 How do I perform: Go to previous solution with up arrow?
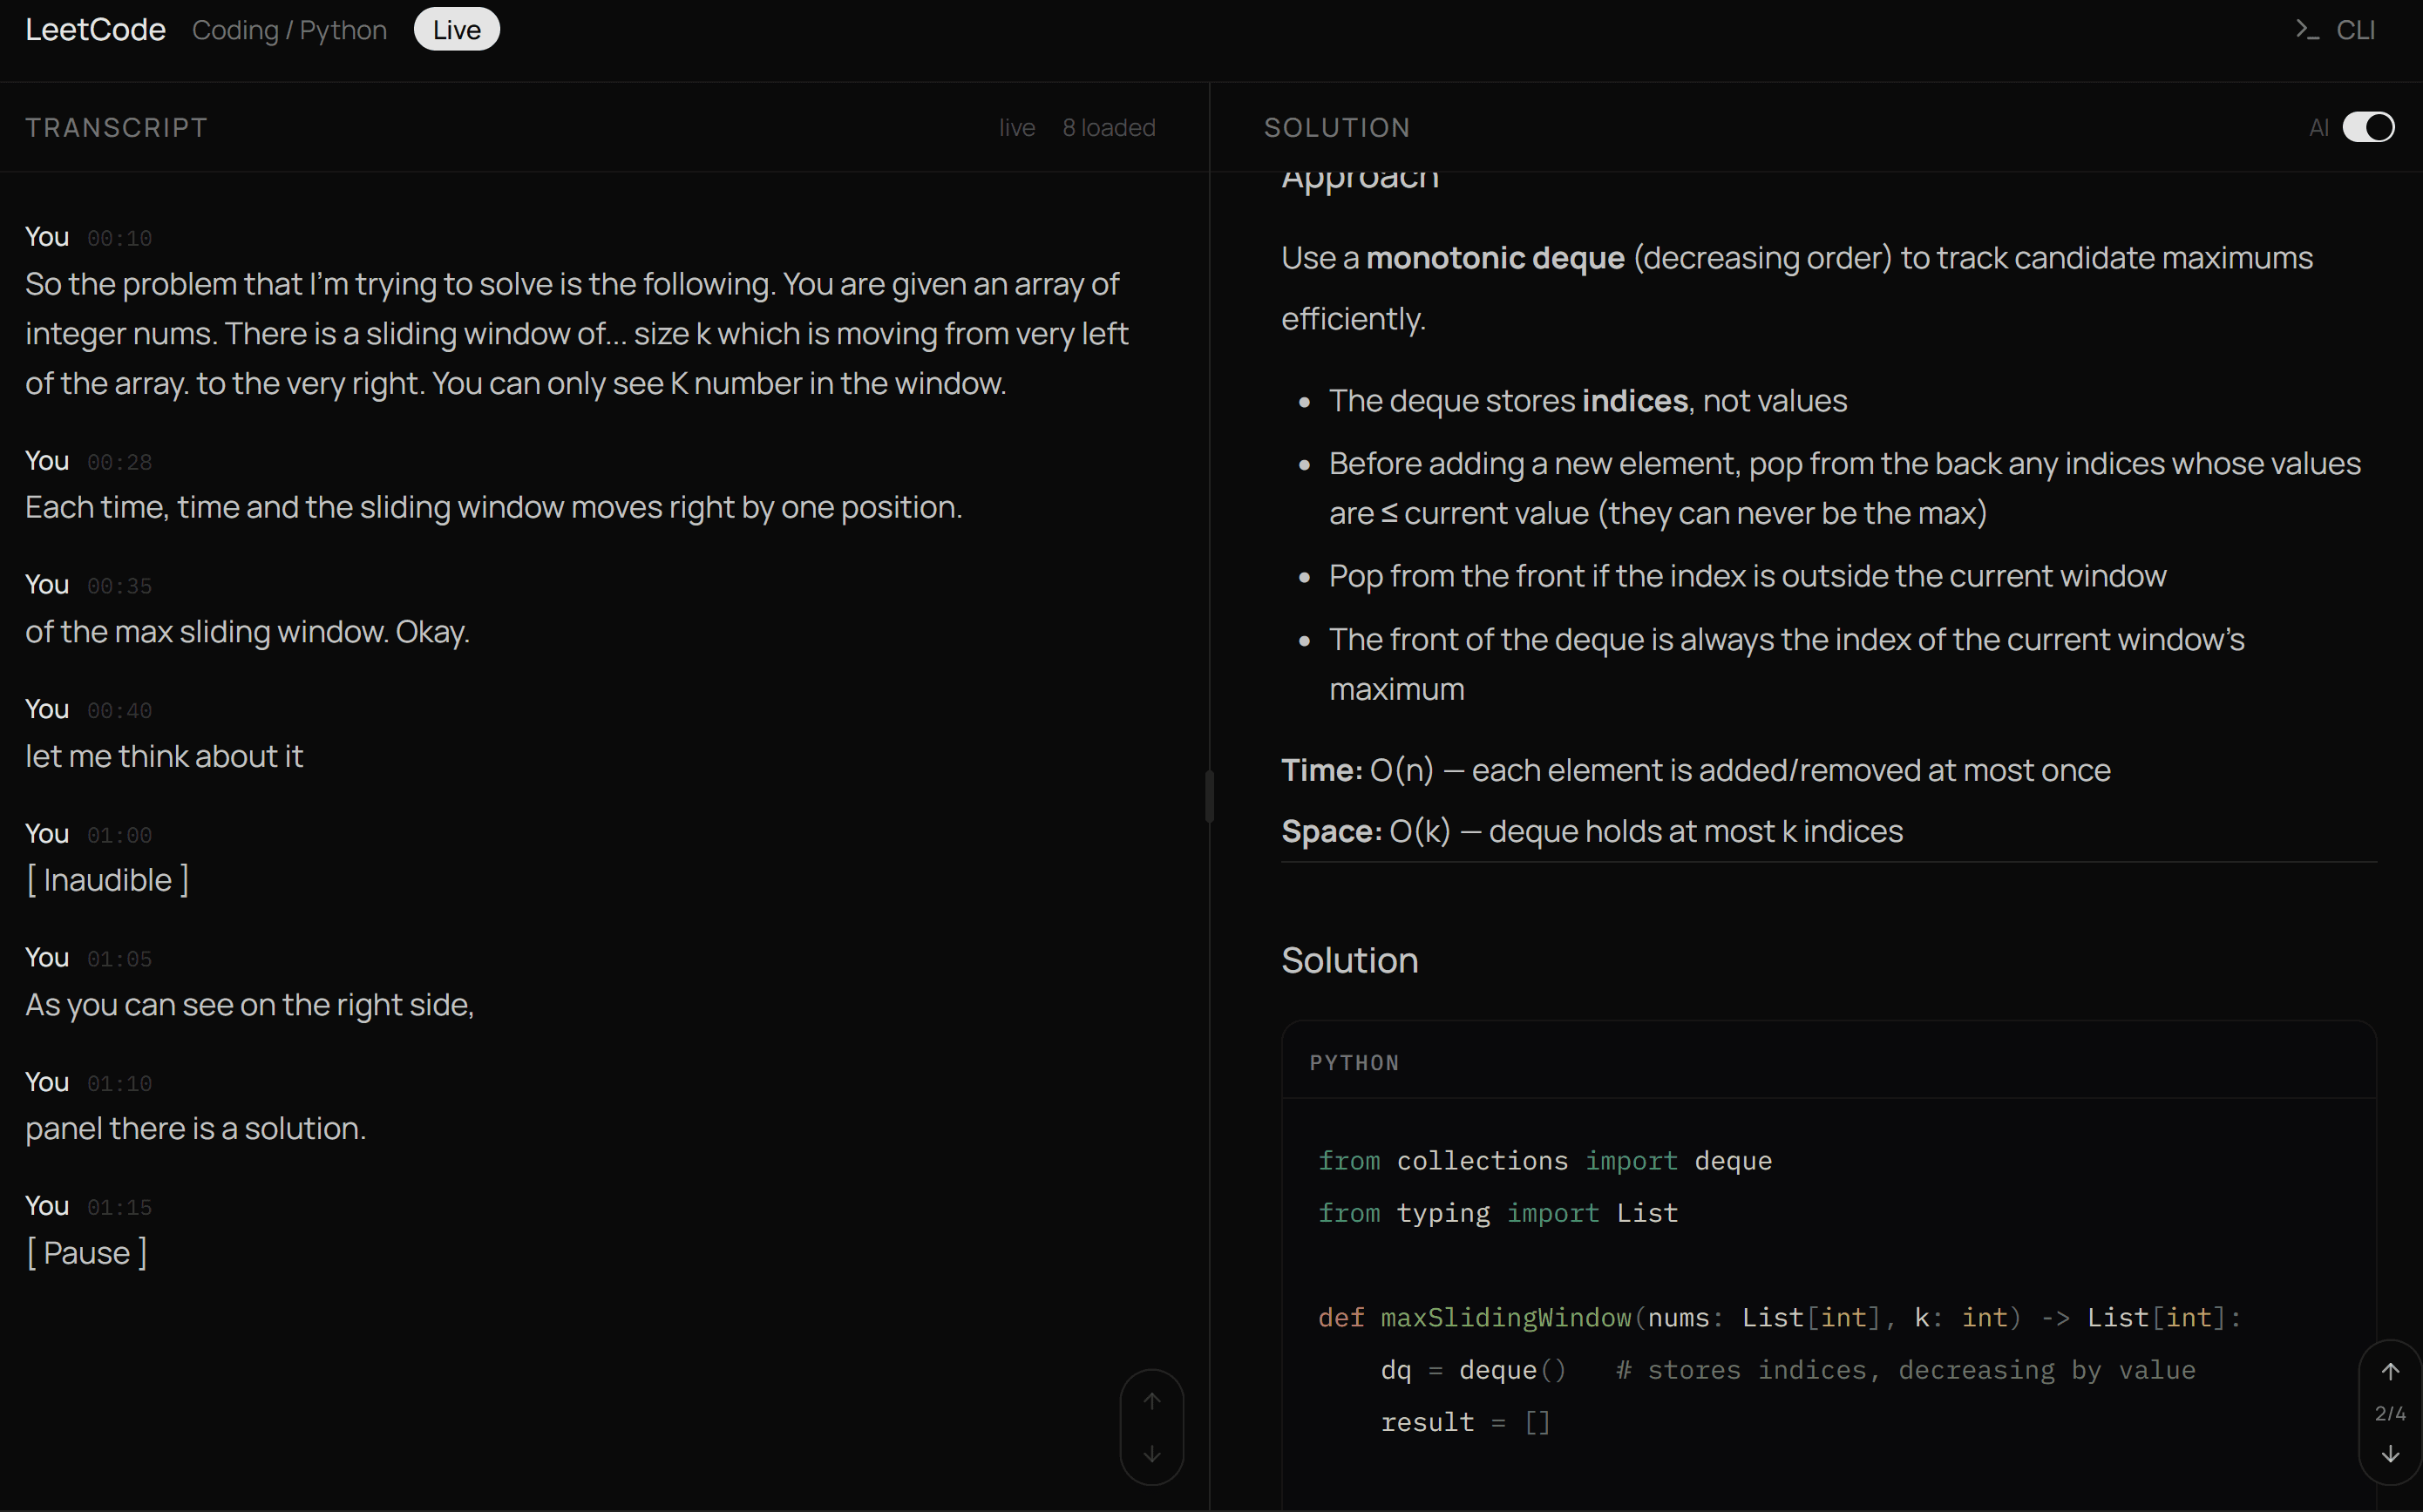(2390, 1371)
